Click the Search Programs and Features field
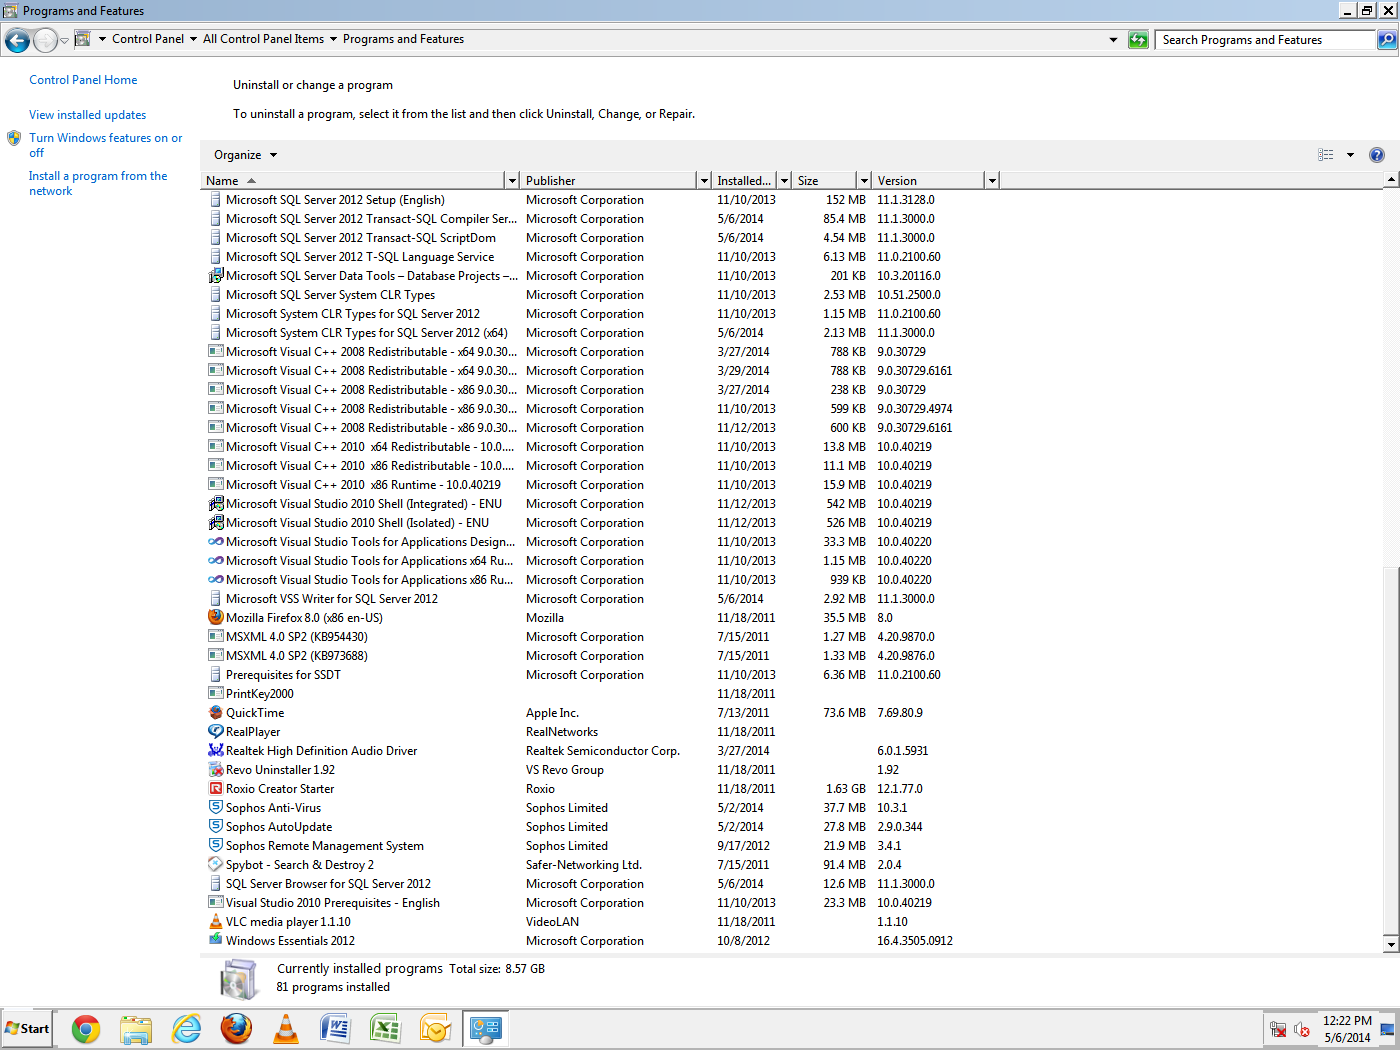The width and height of the screenshot is (1400, 1050). coord(1266,40)
